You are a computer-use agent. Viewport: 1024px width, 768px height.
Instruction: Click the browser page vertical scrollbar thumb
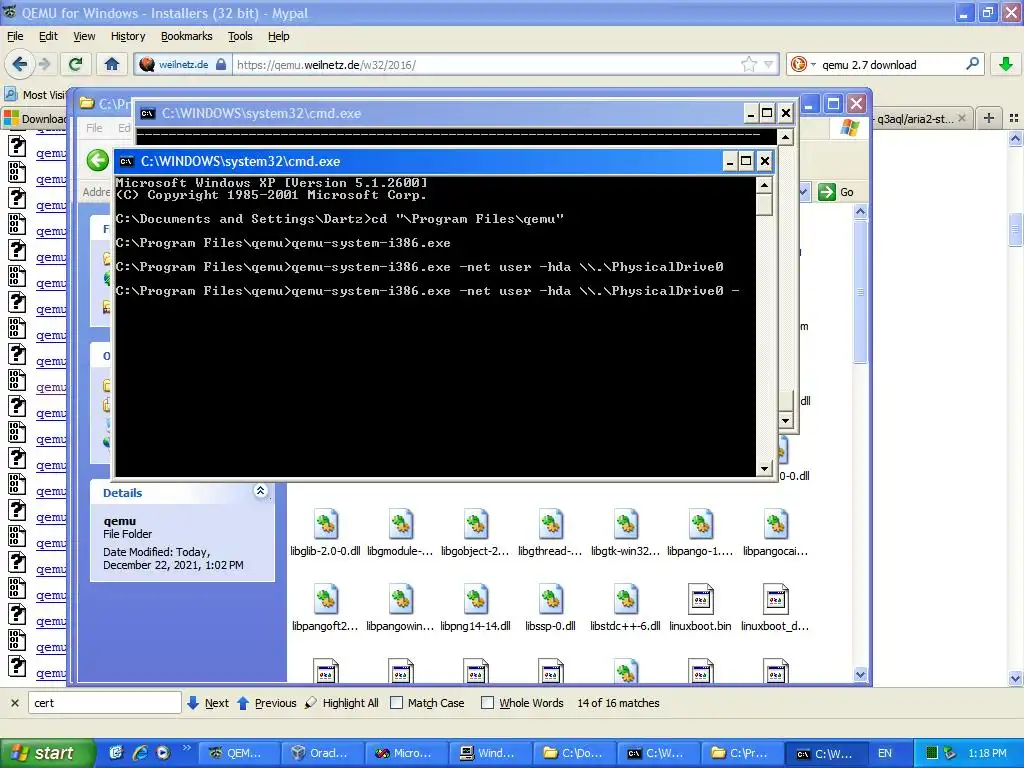tap(1015, 229)
